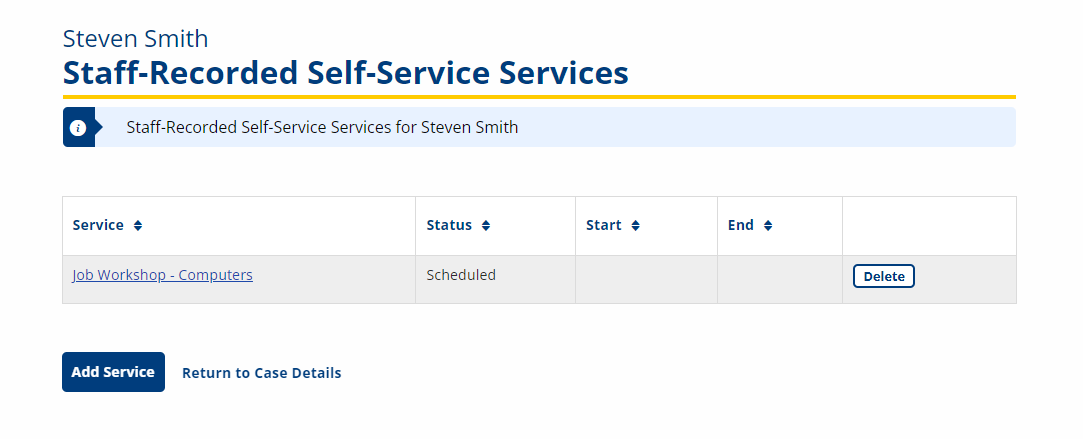Click the Staff-Recorded Self-Service Services page heading
The height and width of the screenshot is (439, 1083).
point(345,72)
